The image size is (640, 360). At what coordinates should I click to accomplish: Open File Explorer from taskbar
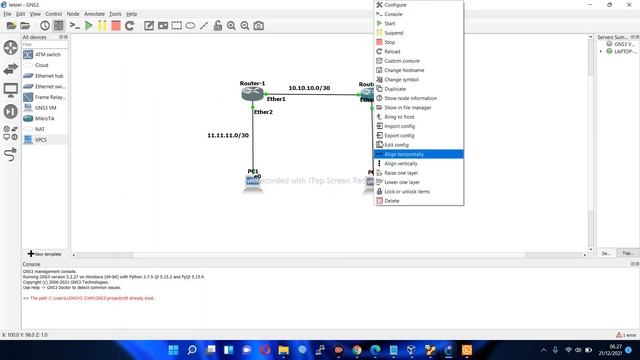point(284,350)
